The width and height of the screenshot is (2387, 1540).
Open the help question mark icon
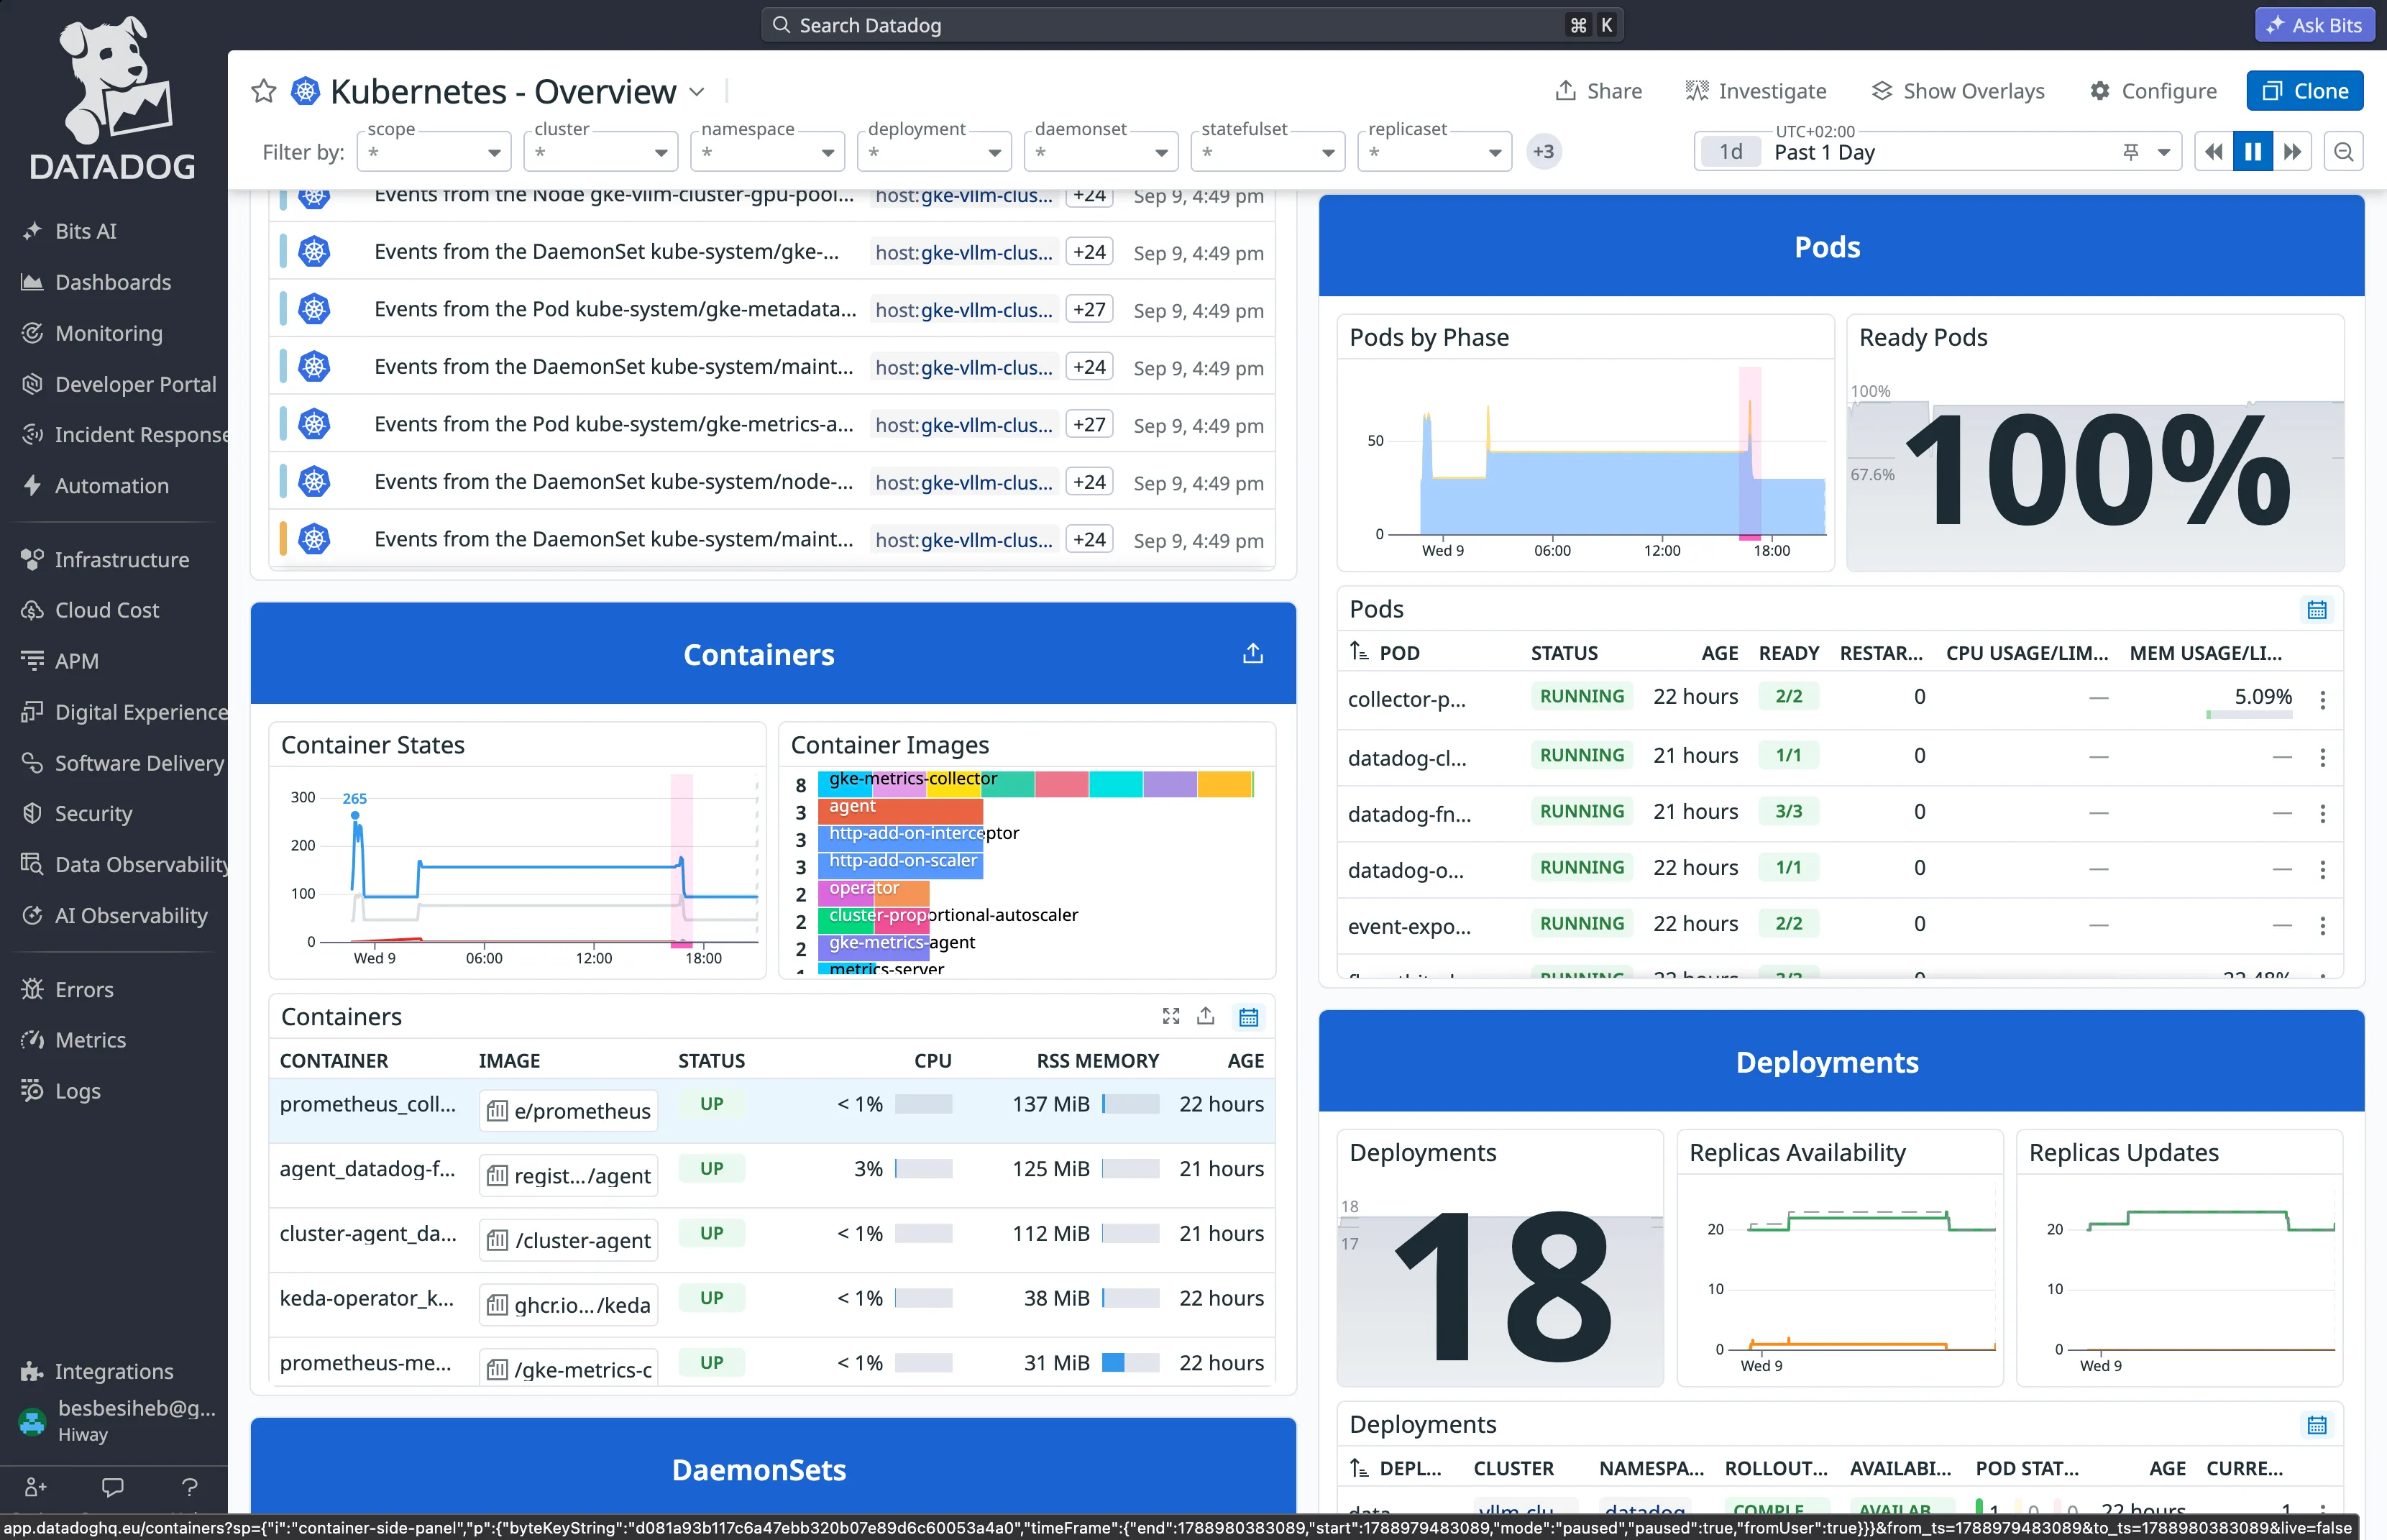point(190,1487)
